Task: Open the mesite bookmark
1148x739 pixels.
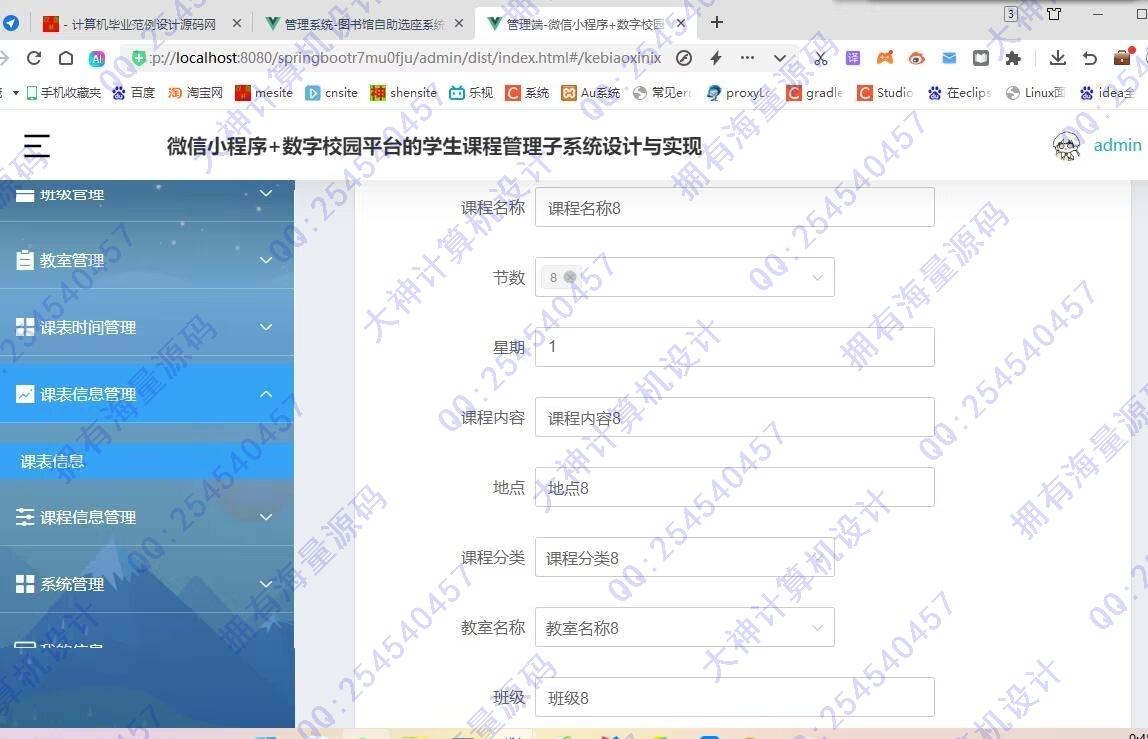Action: (264, 92)
